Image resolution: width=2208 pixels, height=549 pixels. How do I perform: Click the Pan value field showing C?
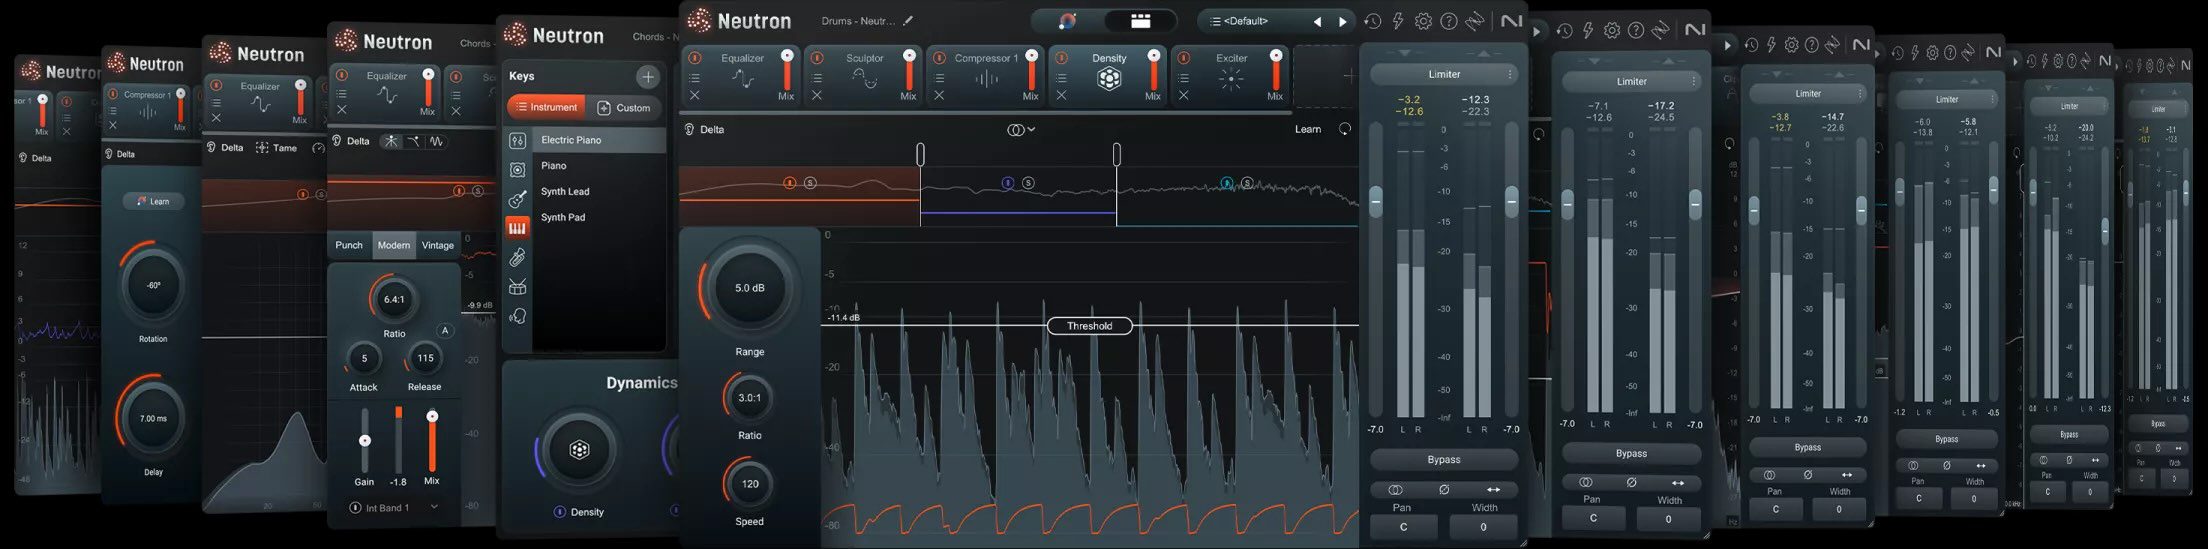click(x=1403, y=527)
